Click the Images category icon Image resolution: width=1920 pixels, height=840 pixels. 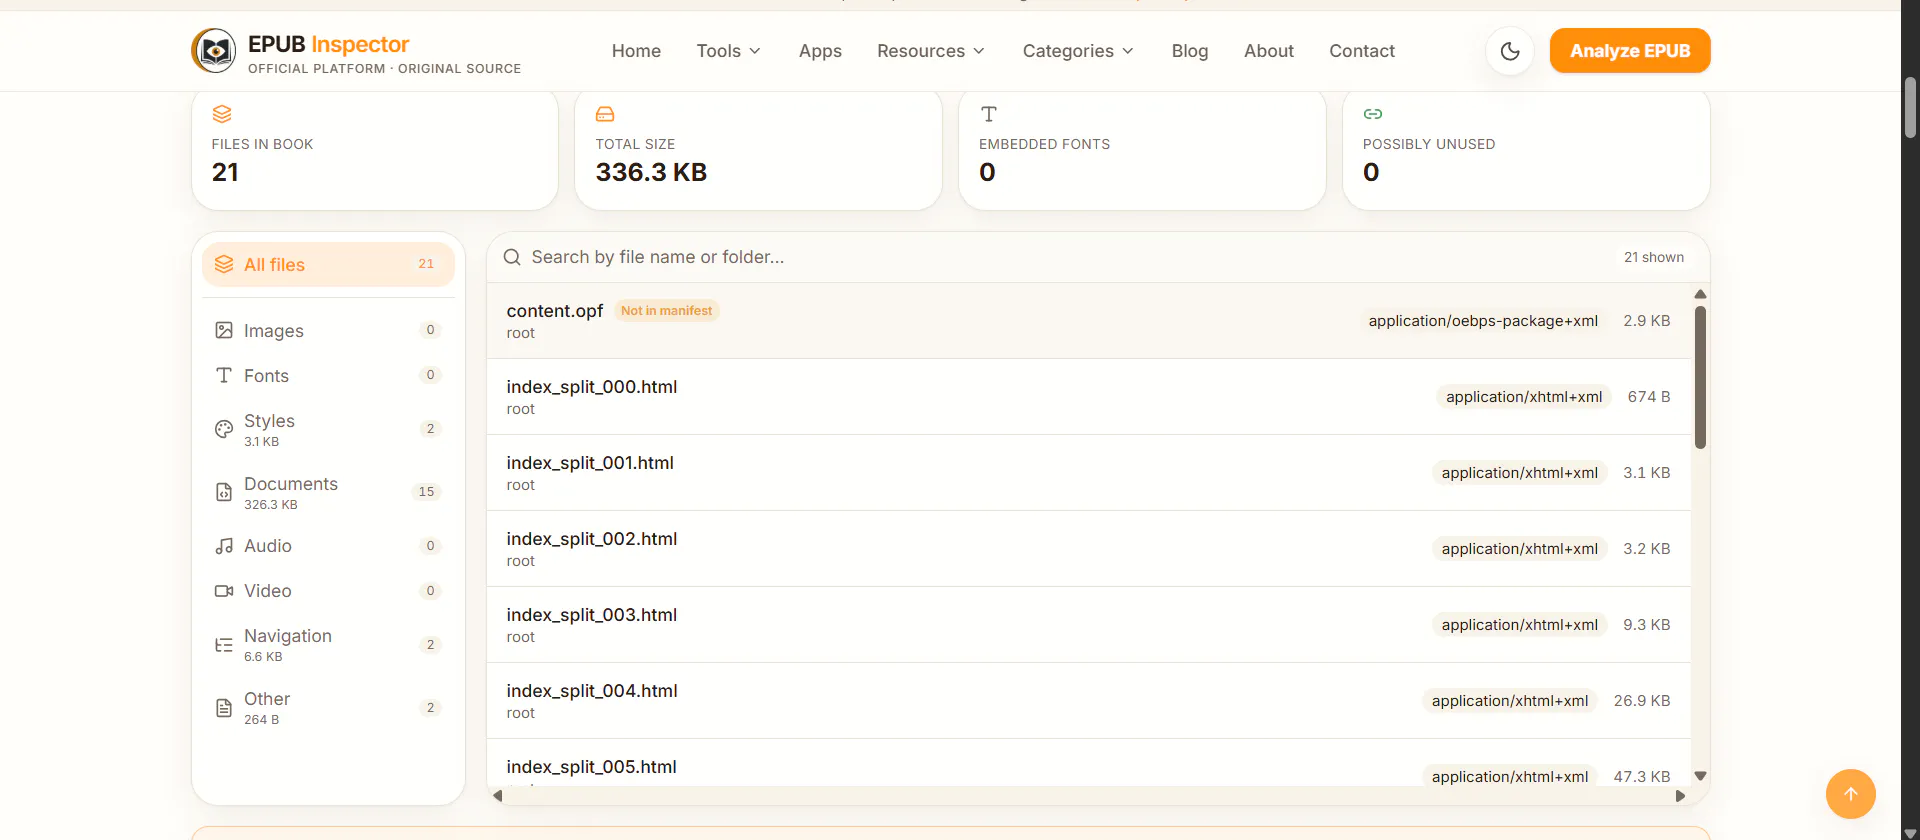[224, 330]
